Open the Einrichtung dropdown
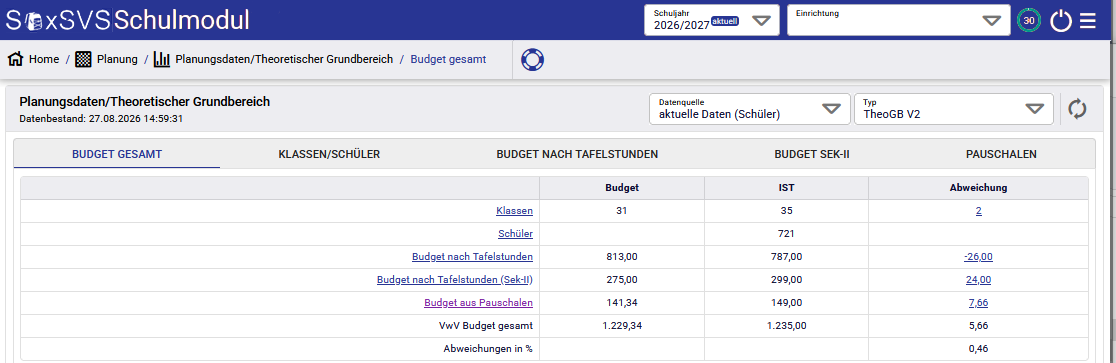This screenshot has height=363, width=1116. point(898,20)
